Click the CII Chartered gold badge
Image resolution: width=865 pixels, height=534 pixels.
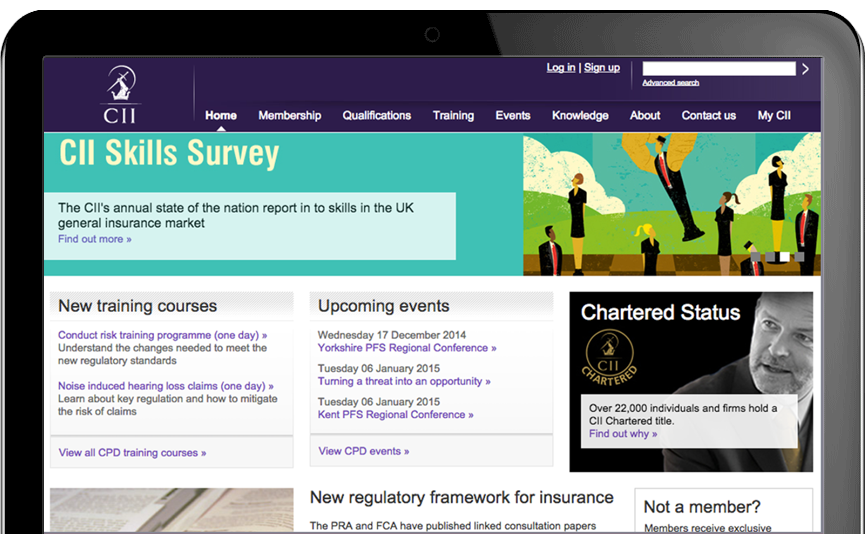coord(609,359)
